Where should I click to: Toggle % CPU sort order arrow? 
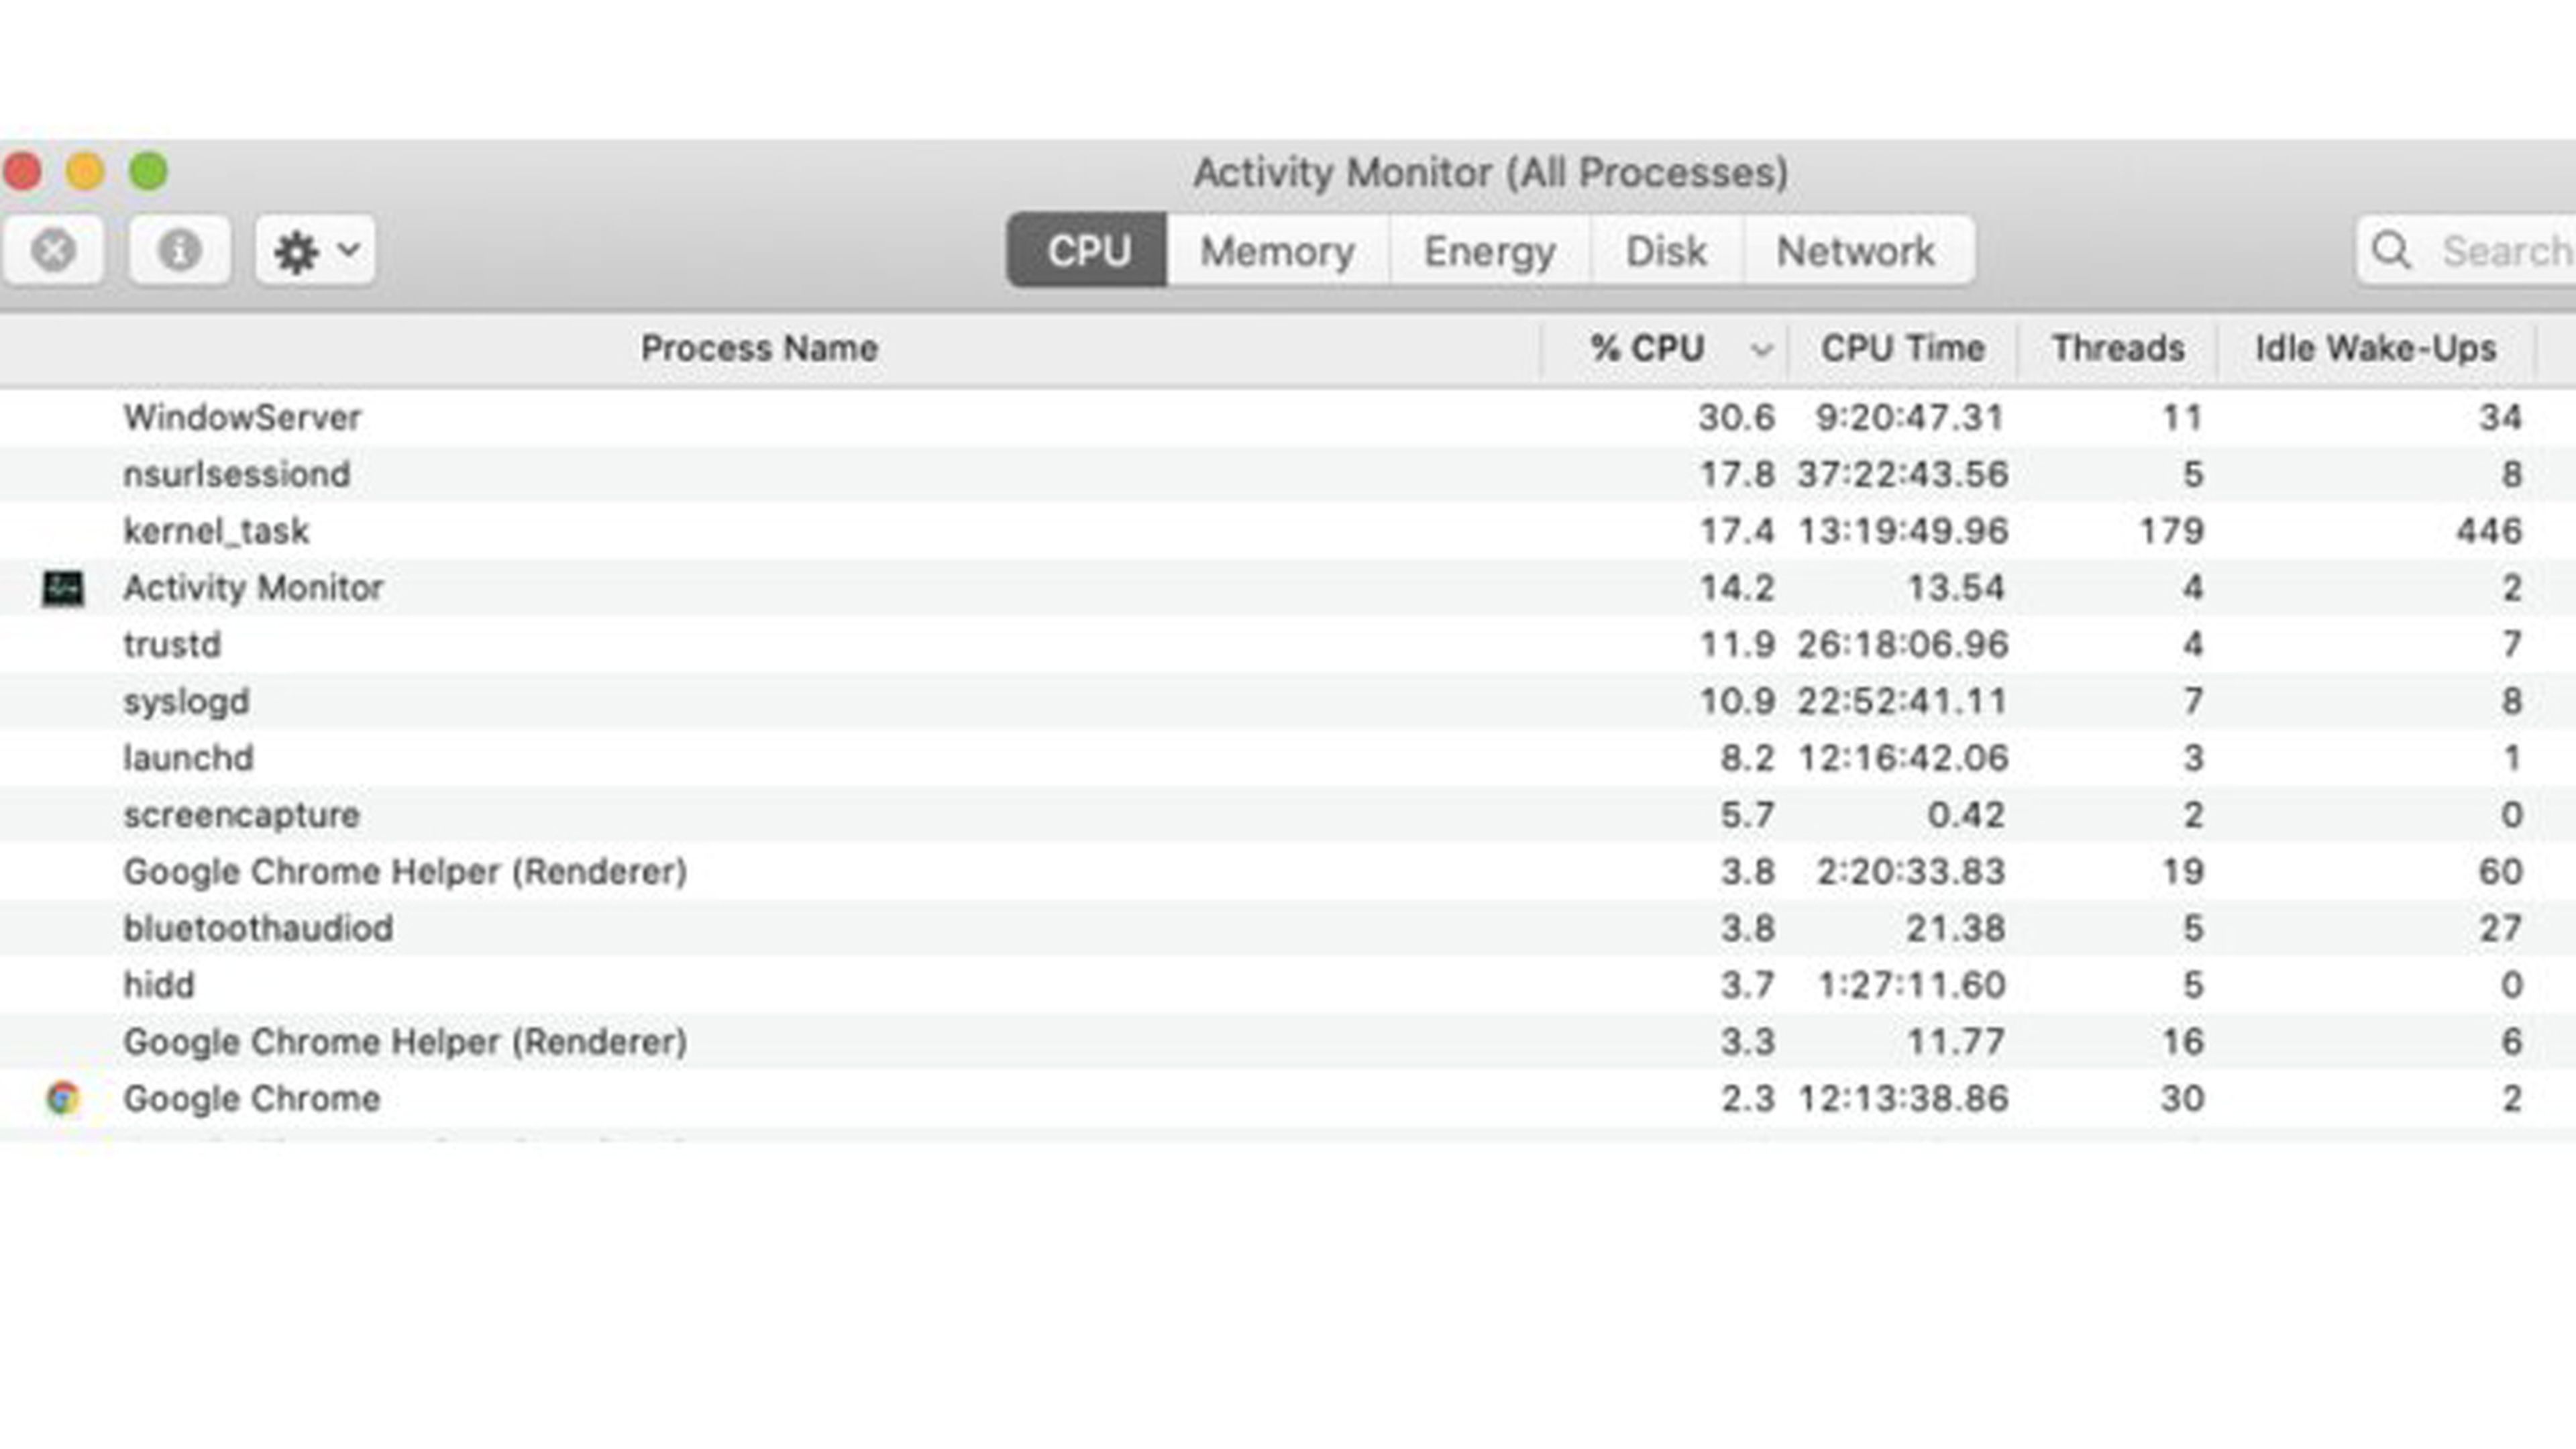[1762, 349]
